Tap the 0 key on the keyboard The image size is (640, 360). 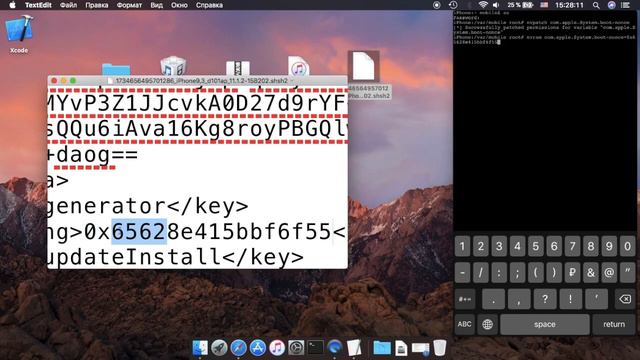click(x=628, y=247)
